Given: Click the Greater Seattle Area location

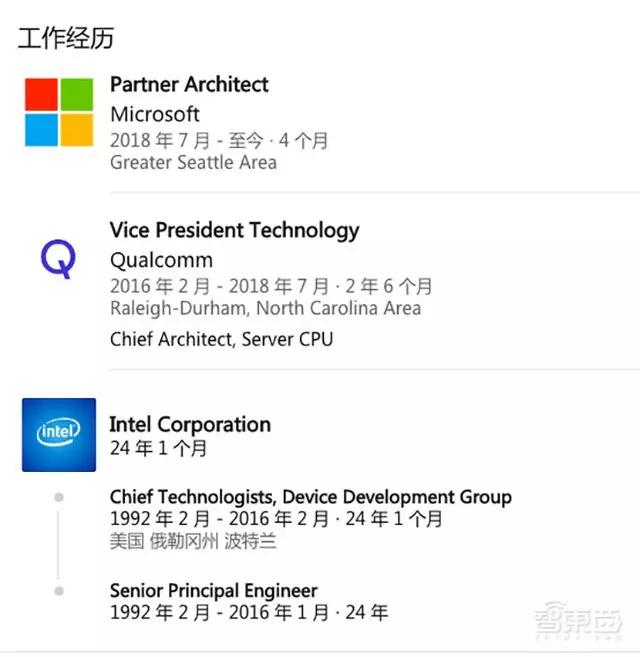Looking at the screenshot, I should (193, 162).
